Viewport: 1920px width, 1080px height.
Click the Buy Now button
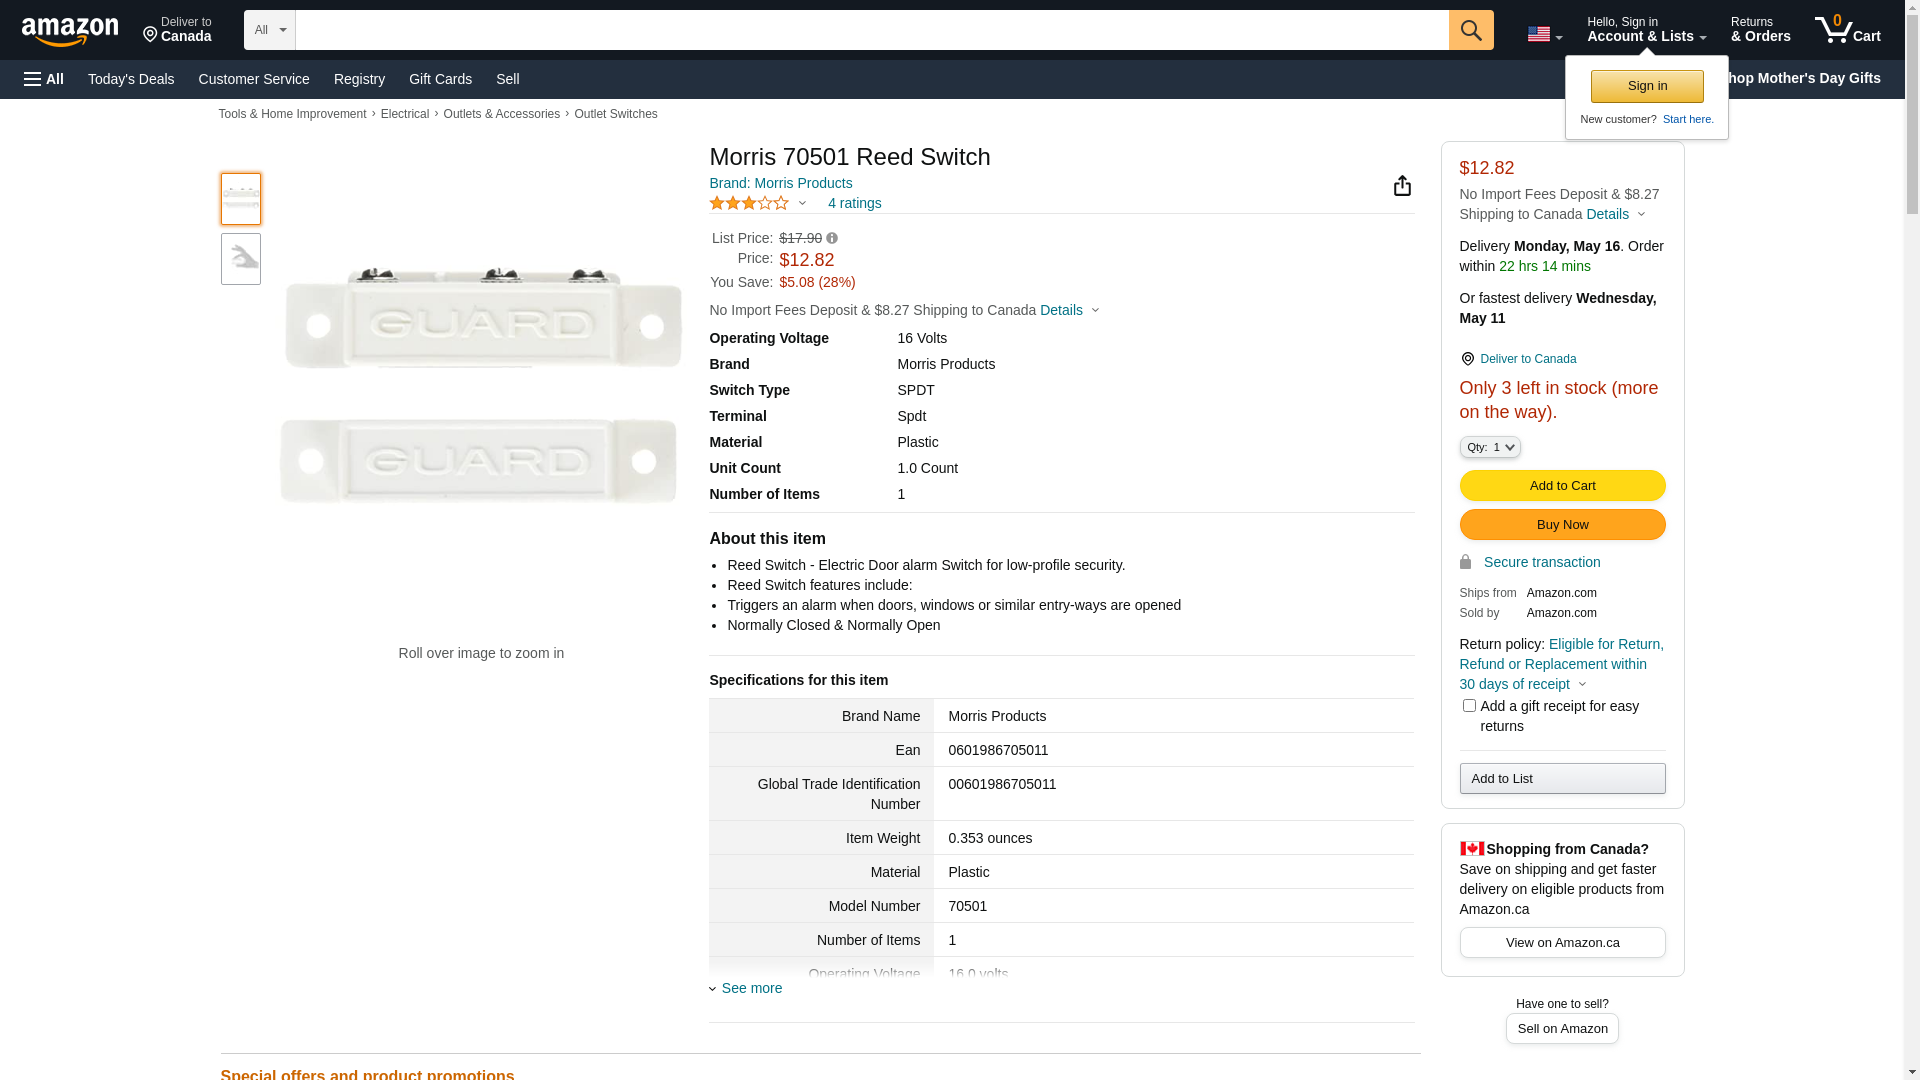[x=1562, y=525]
